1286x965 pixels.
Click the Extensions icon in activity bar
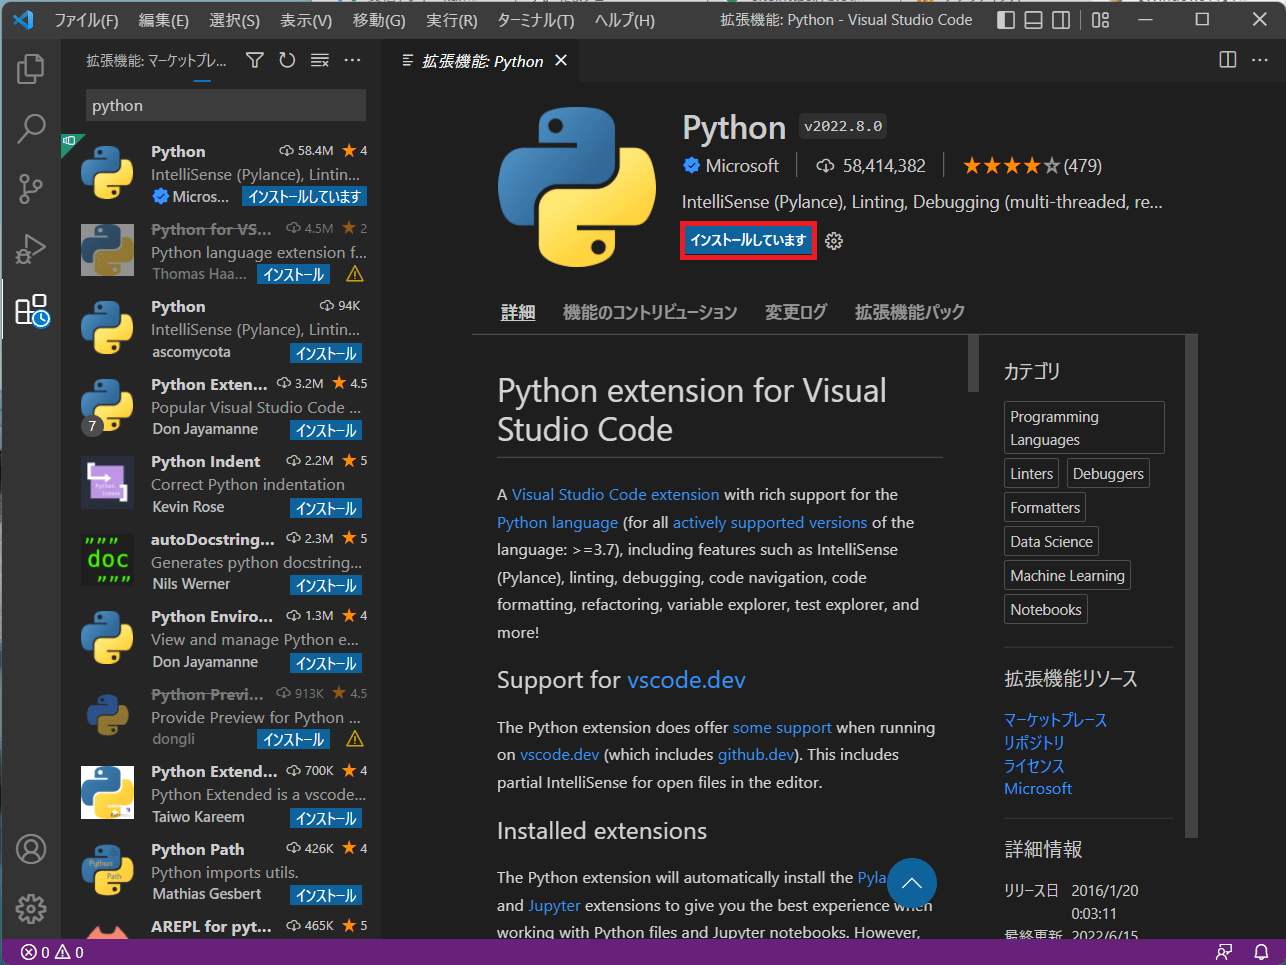(x=30, y=310)
